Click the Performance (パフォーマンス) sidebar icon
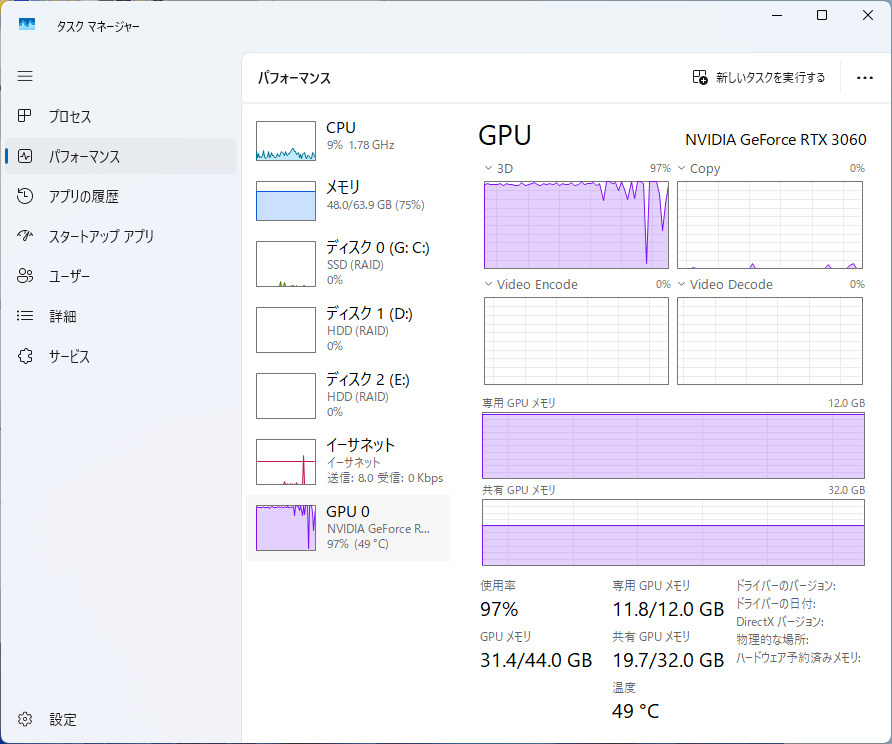This screenshot has height=744, width=892. (x=24, y=156)
